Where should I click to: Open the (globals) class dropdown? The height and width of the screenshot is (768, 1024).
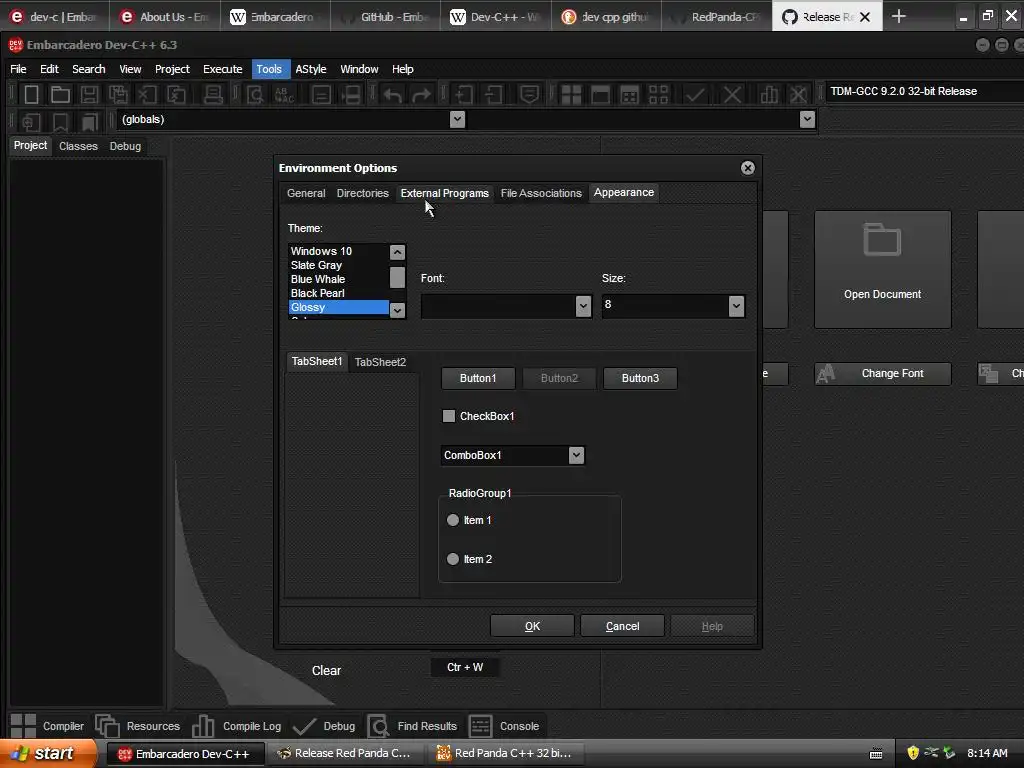pos(457,120)
